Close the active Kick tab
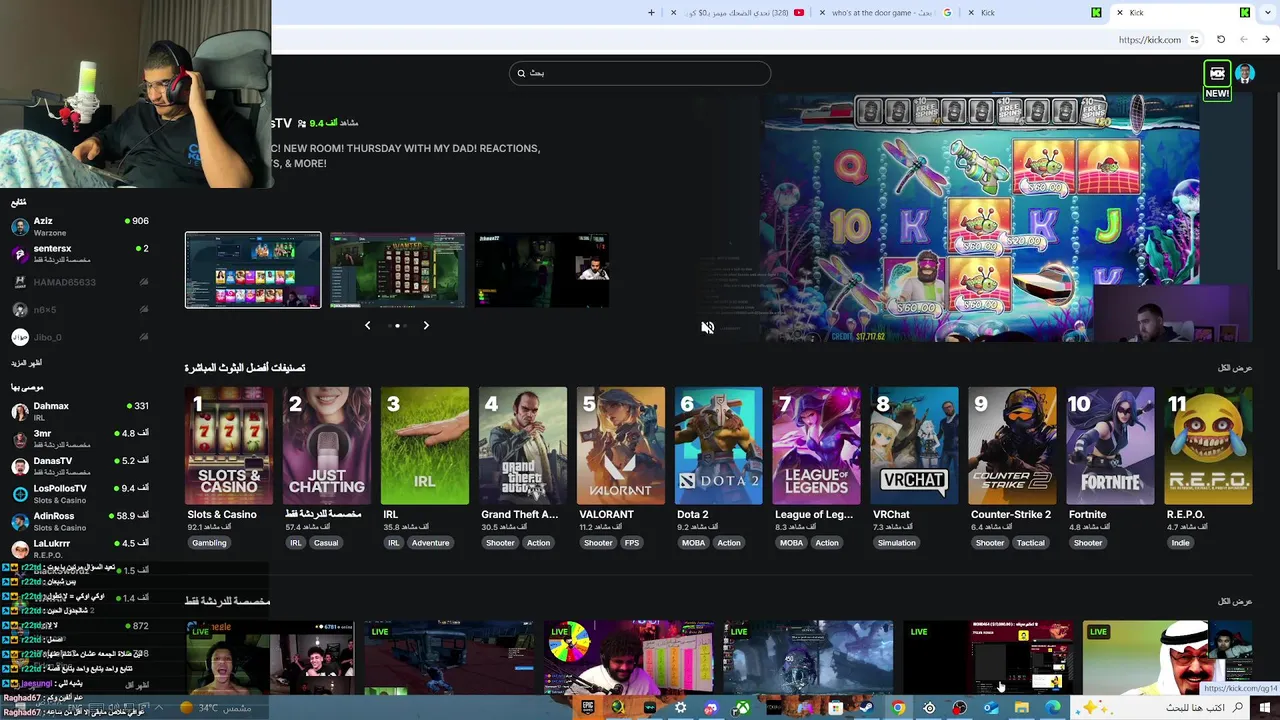Viewport: 1280px width, 720px height. (1120, 13)
